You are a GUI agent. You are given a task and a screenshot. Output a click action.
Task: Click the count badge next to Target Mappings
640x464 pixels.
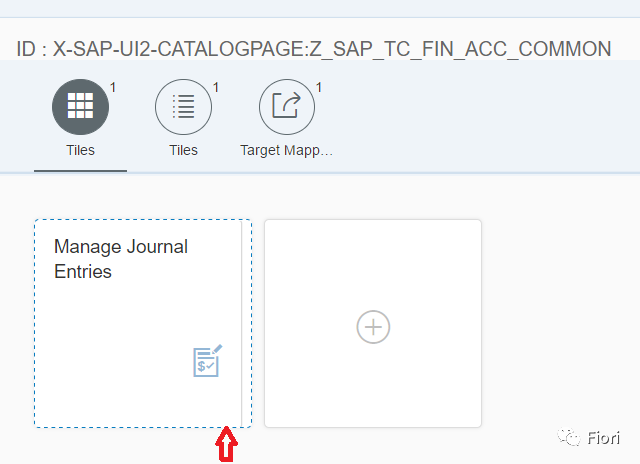pos(319,88)
